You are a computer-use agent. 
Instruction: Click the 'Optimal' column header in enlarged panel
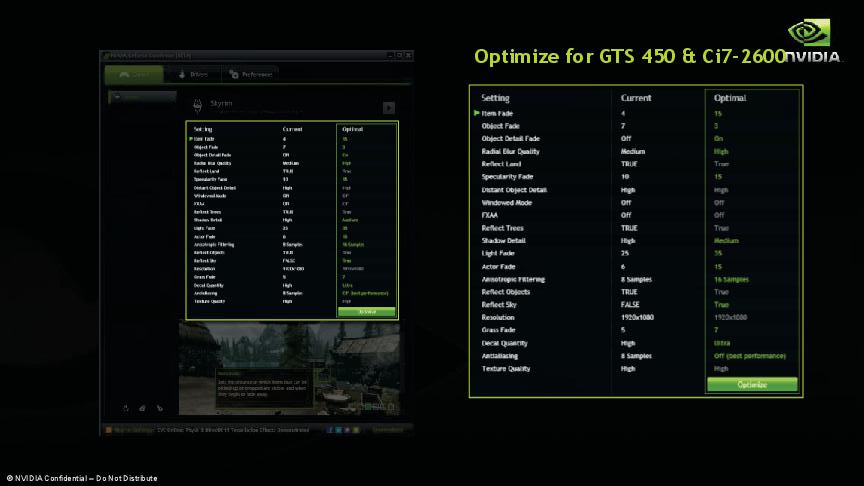click(730, 98)
